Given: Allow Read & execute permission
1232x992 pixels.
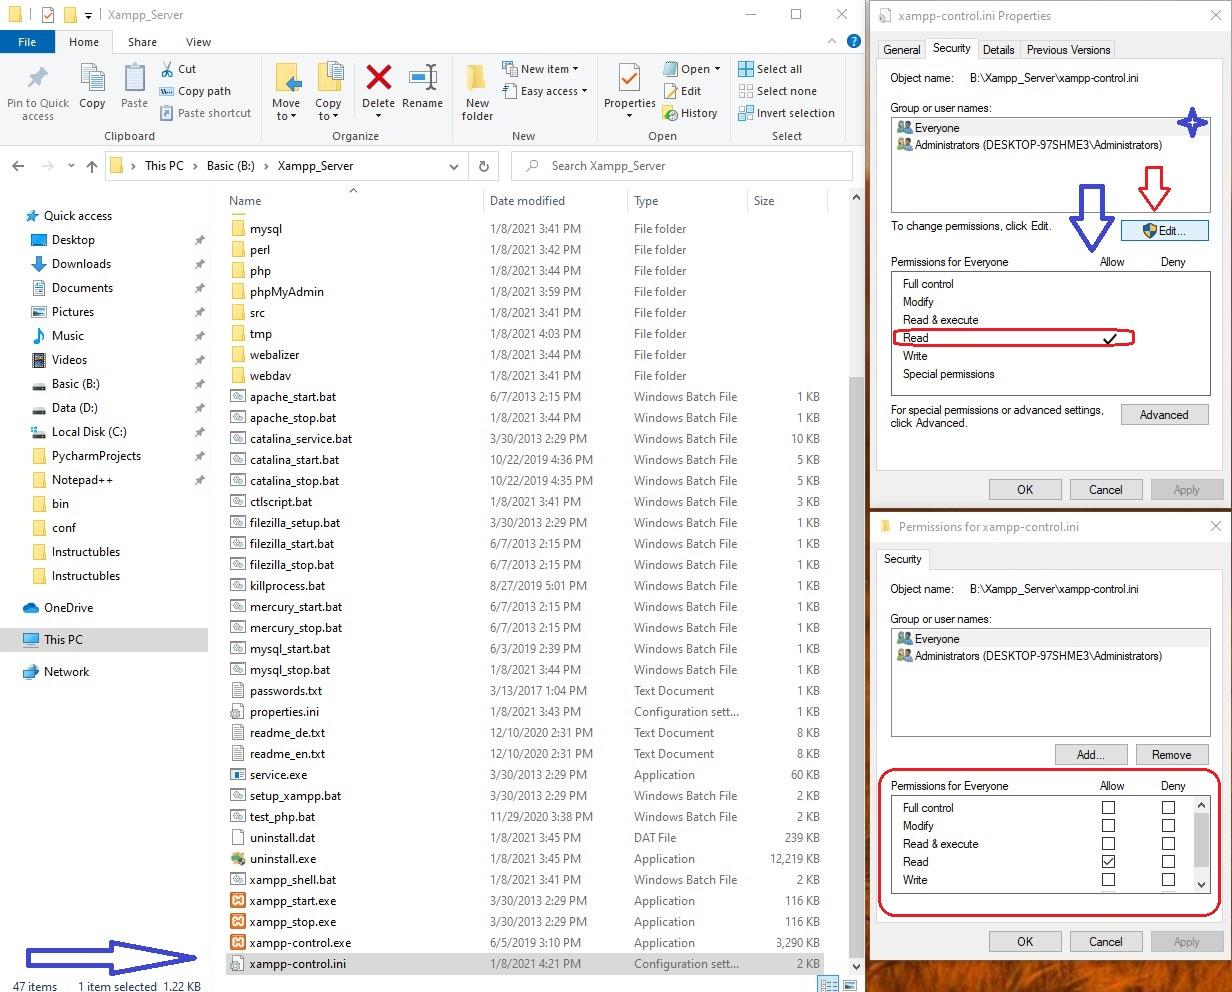Looking at the screenshot, I should tap(1108, 843).
